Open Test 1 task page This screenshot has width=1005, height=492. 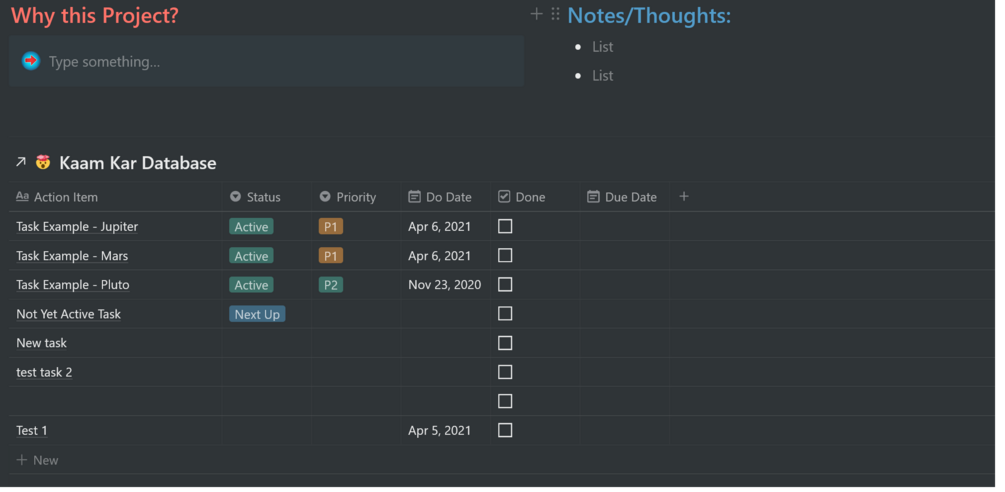click(31, 430)
